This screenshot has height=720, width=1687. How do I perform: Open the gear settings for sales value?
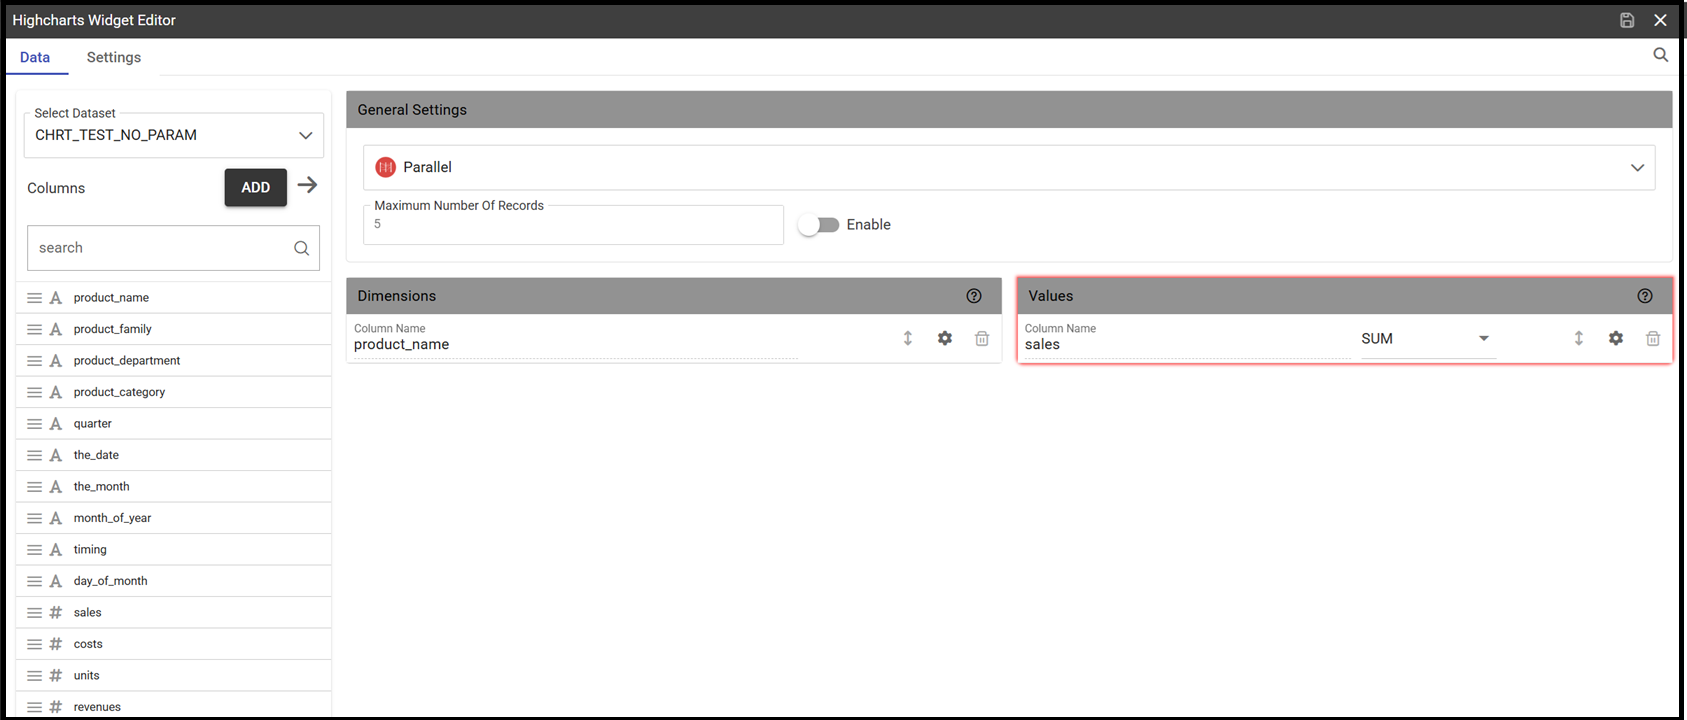(x=1616, y=339)
